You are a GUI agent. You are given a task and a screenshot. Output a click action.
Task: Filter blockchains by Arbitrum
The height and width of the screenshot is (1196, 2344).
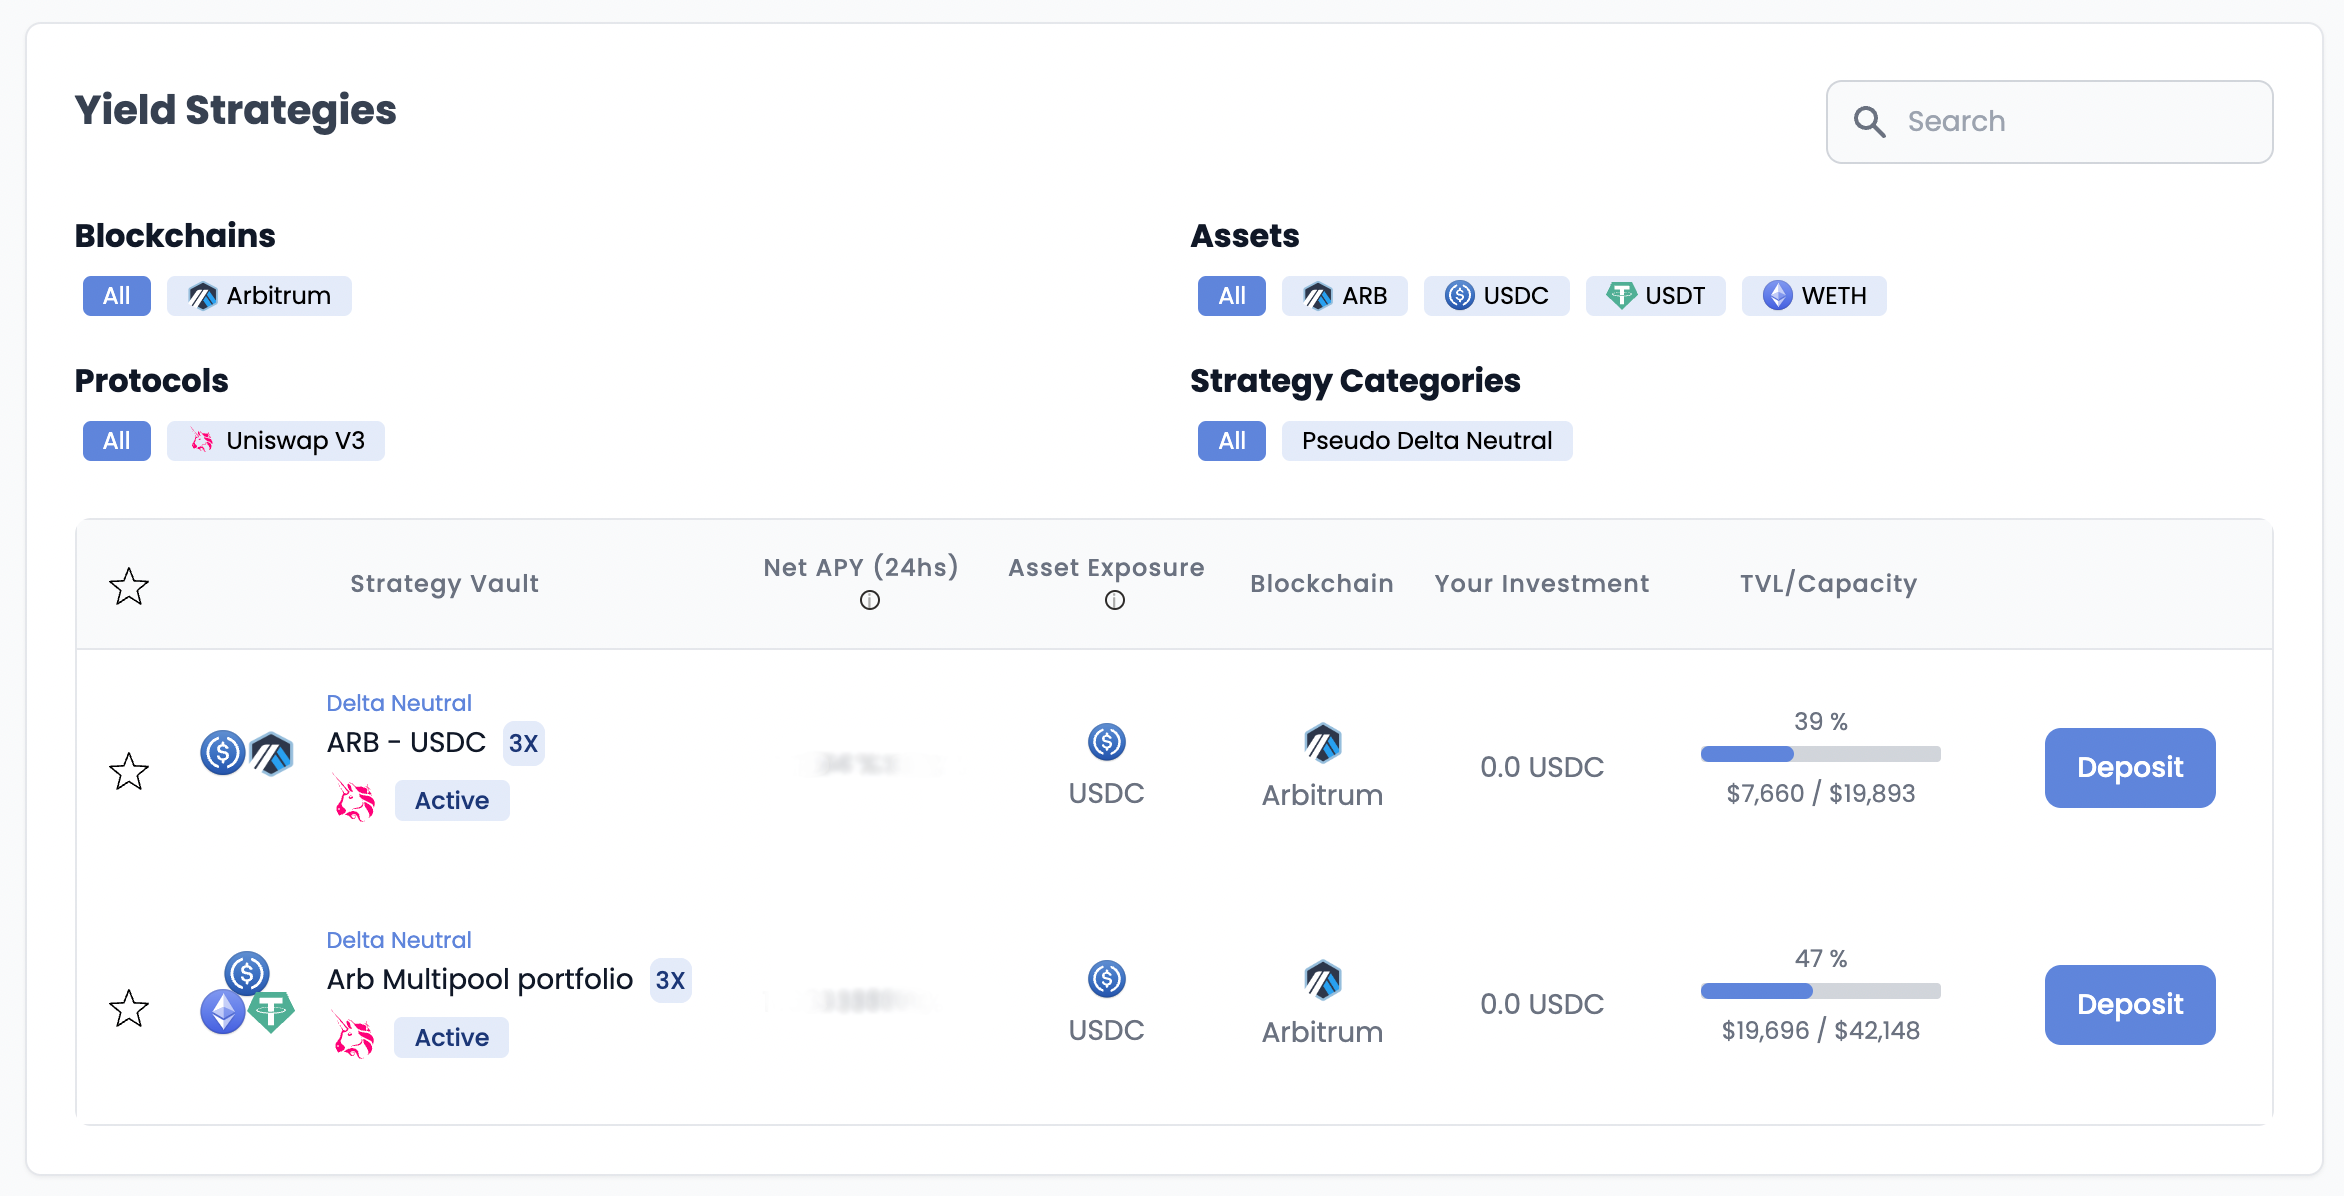[x=259, y=296]
